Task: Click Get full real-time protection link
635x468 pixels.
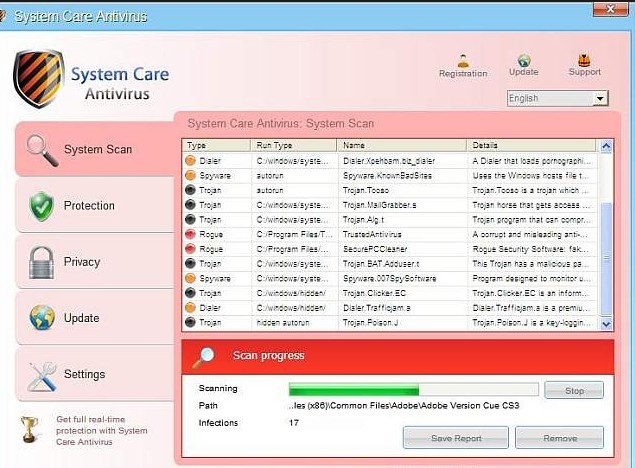Action: coord(102,430)
